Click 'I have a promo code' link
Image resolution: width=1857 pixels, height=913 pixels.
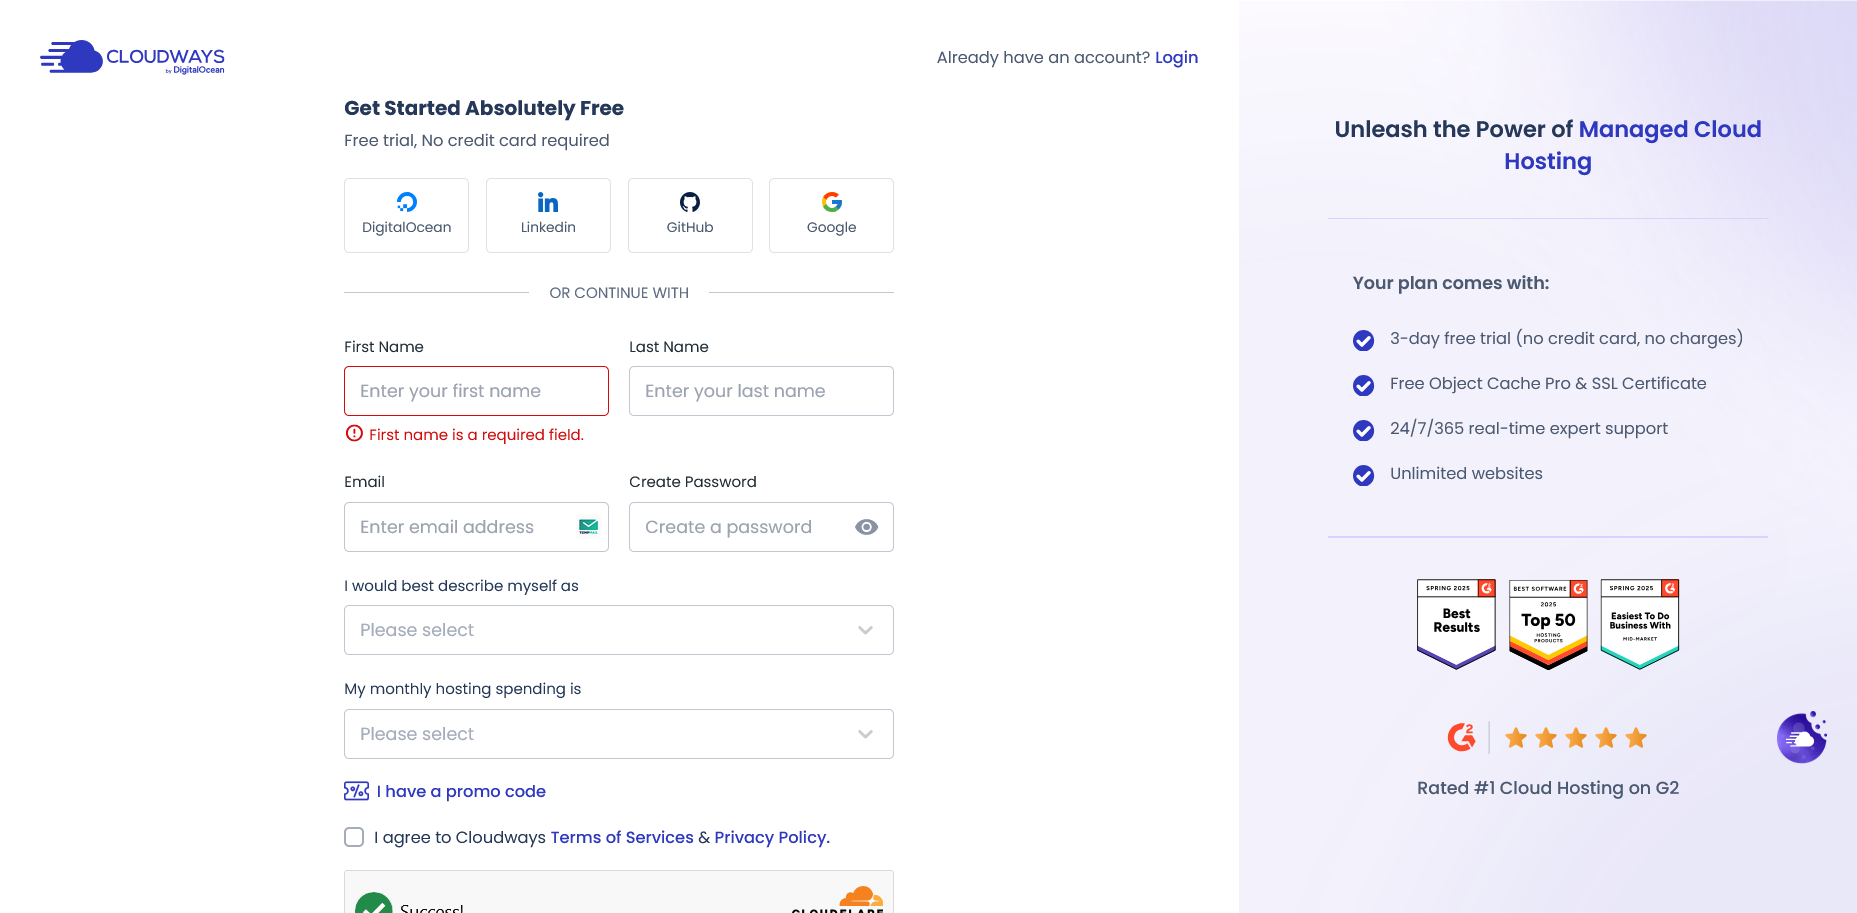pyautogui.click(x=461, y=791)
